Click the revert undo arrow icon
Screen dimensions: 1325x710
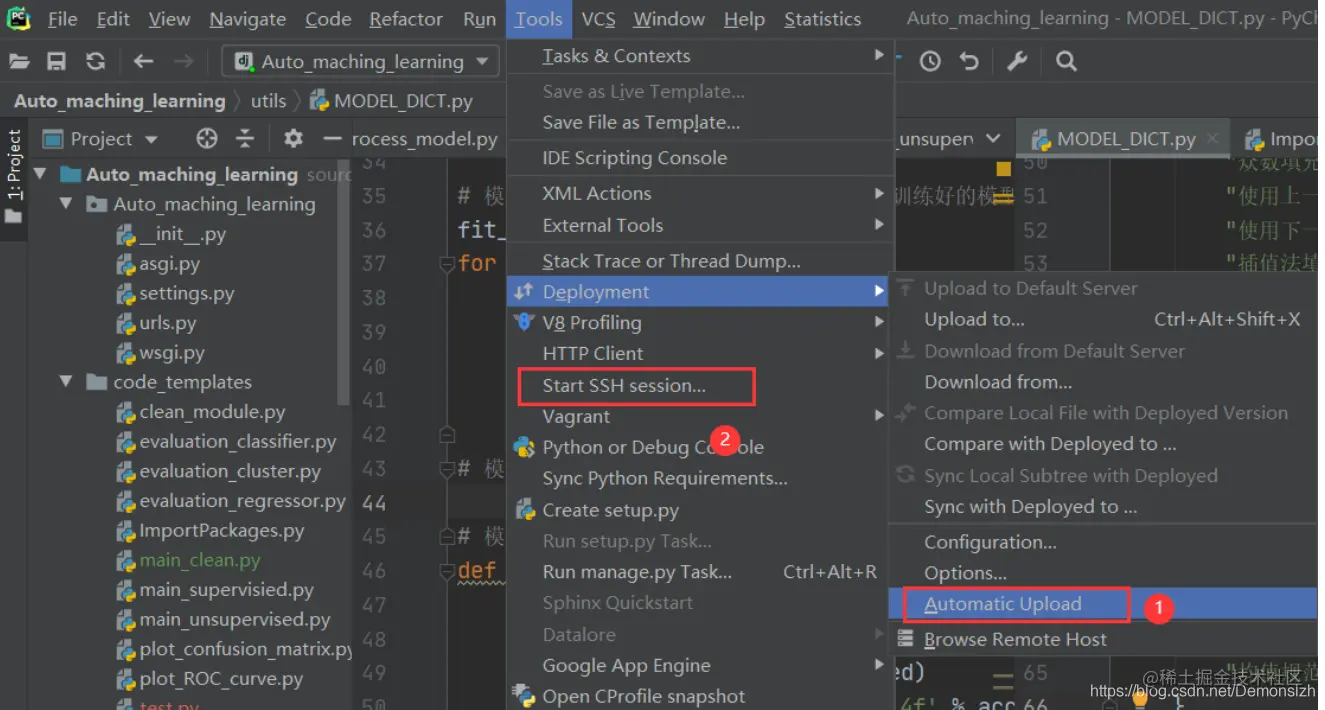pyautogui.click(x=969, y=62)
